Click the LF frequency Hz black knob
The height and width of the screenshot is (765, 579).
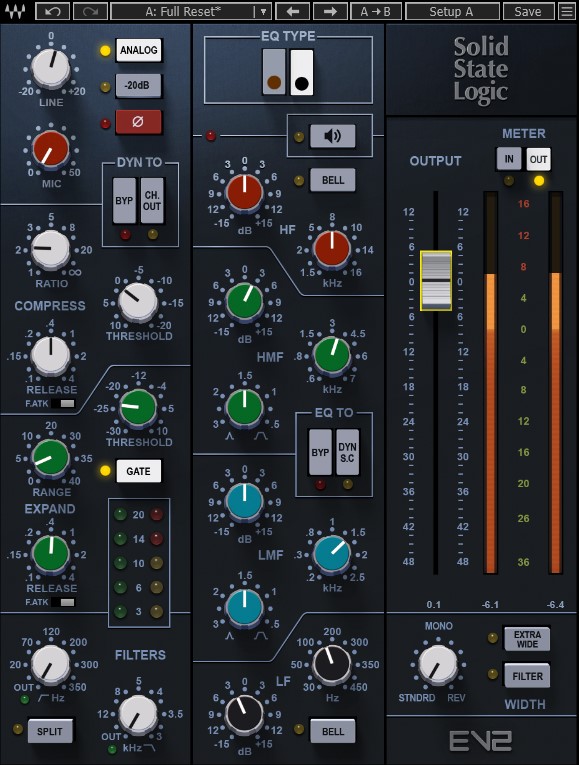click(332, 664)
